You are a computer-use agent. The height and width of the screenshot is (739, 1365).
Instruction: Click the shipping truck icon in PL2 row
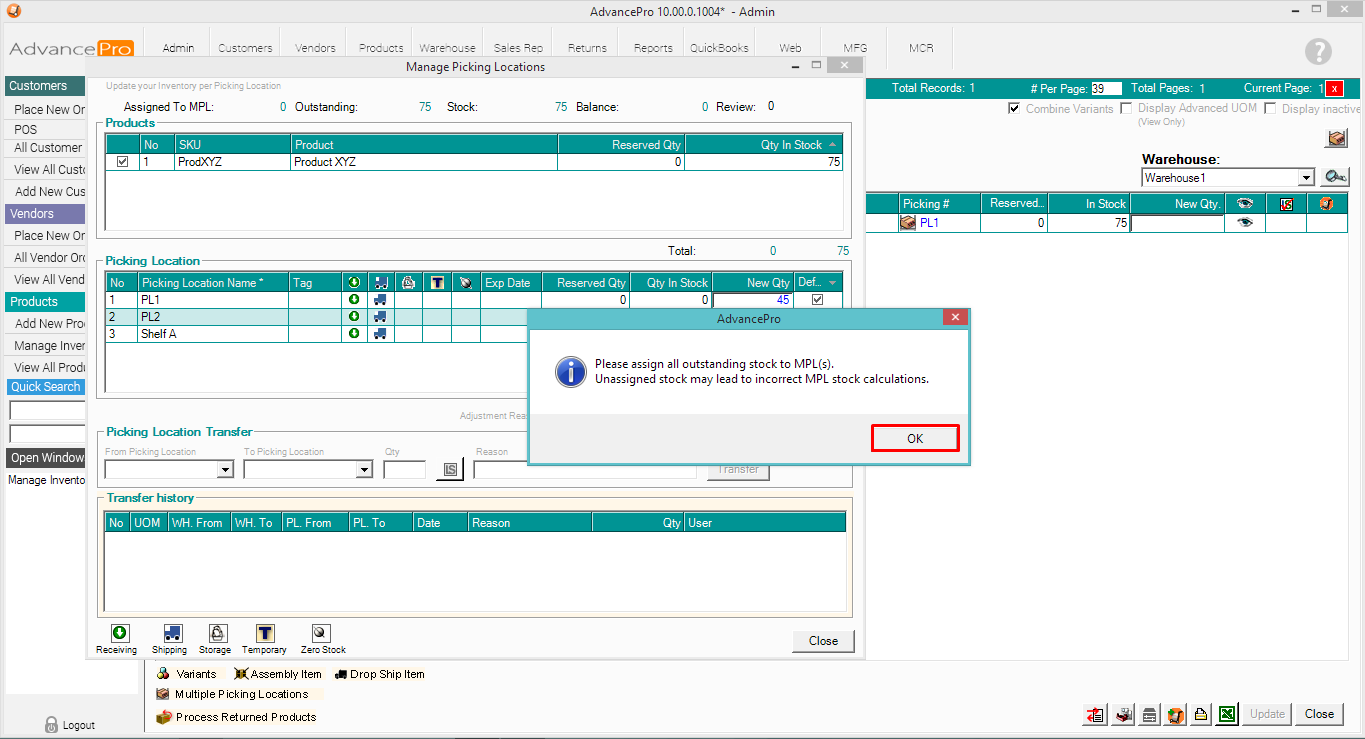(380, 316)
